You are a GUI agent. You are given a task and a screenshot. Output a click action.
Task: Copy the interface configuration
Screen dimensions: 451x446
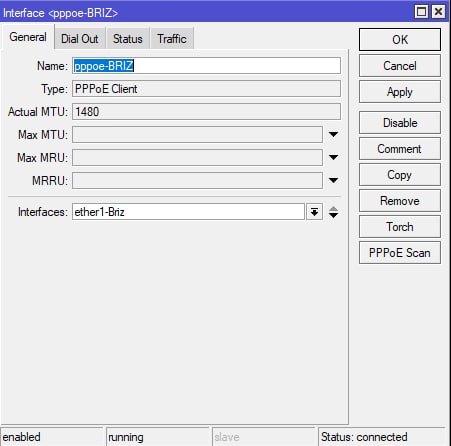(400, 175)
